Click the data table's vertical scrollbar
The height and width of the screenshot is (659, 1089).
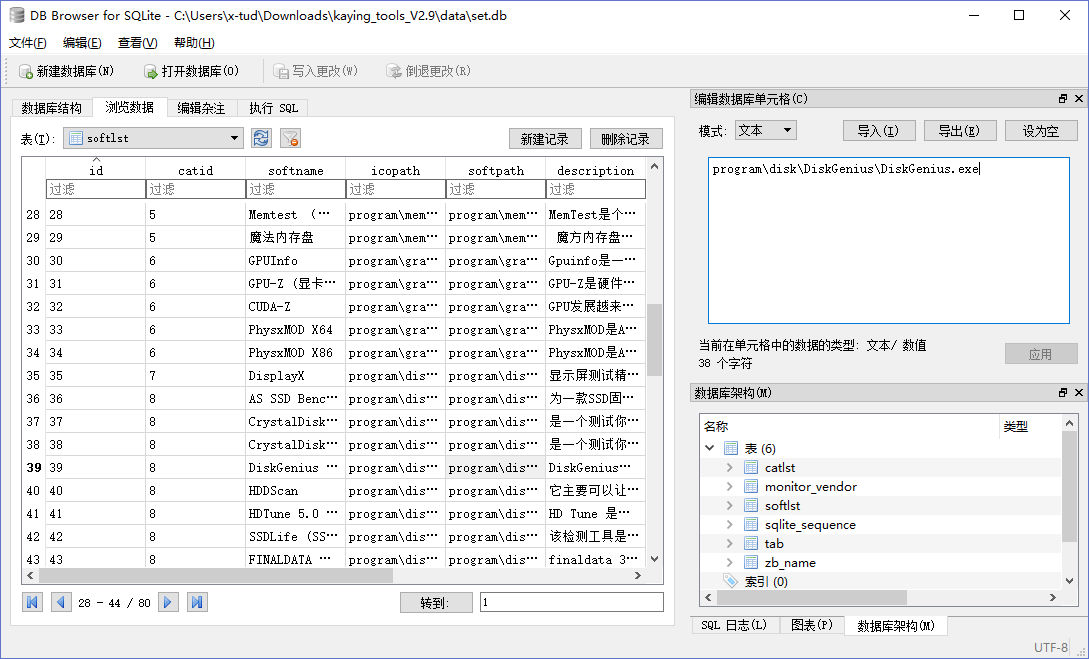[x=655, y=340]
